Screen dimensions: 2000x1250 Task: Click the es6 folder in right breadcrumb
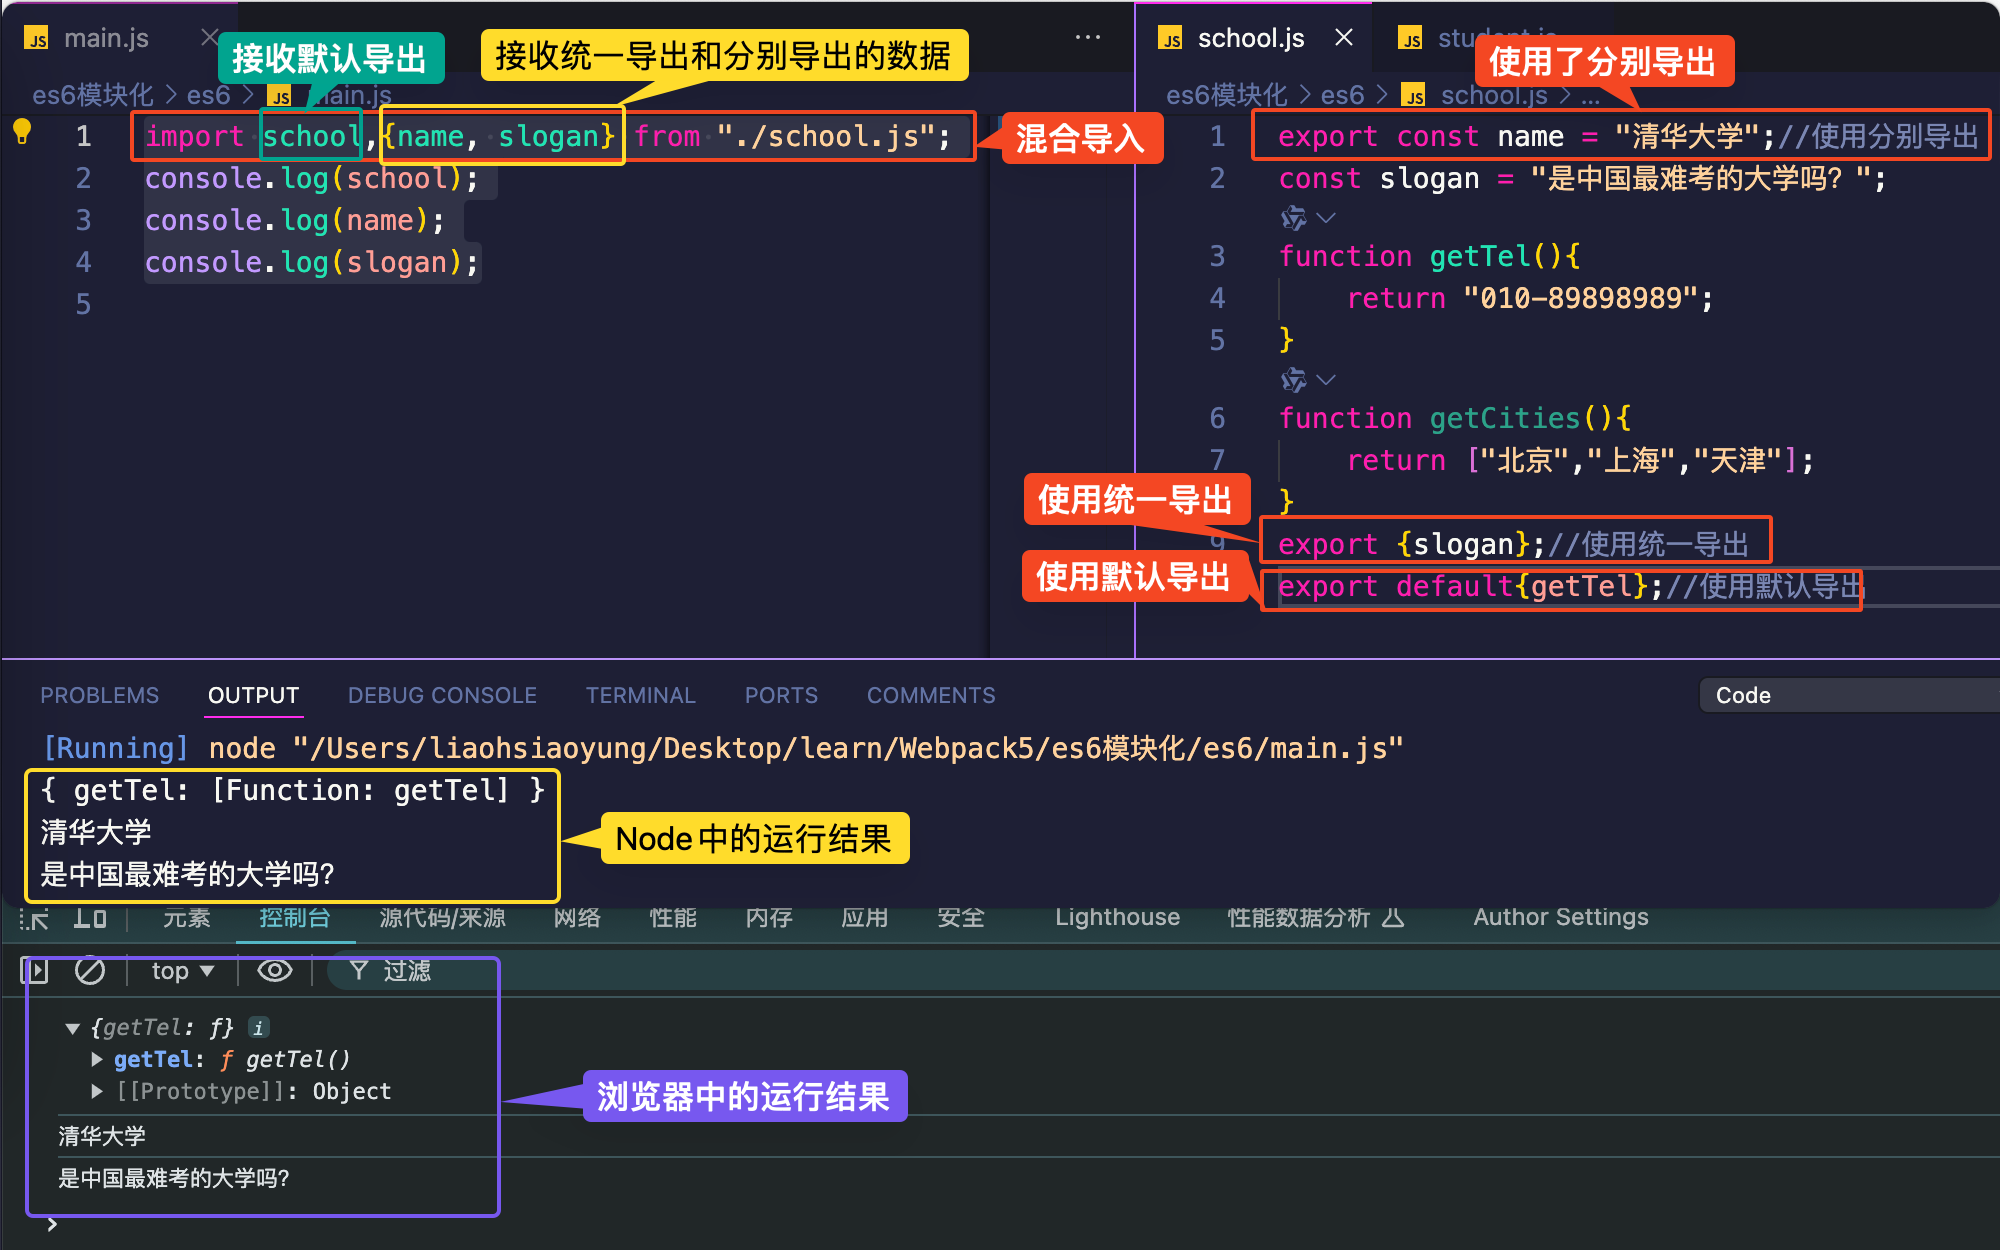click(x=1342, y=95)
